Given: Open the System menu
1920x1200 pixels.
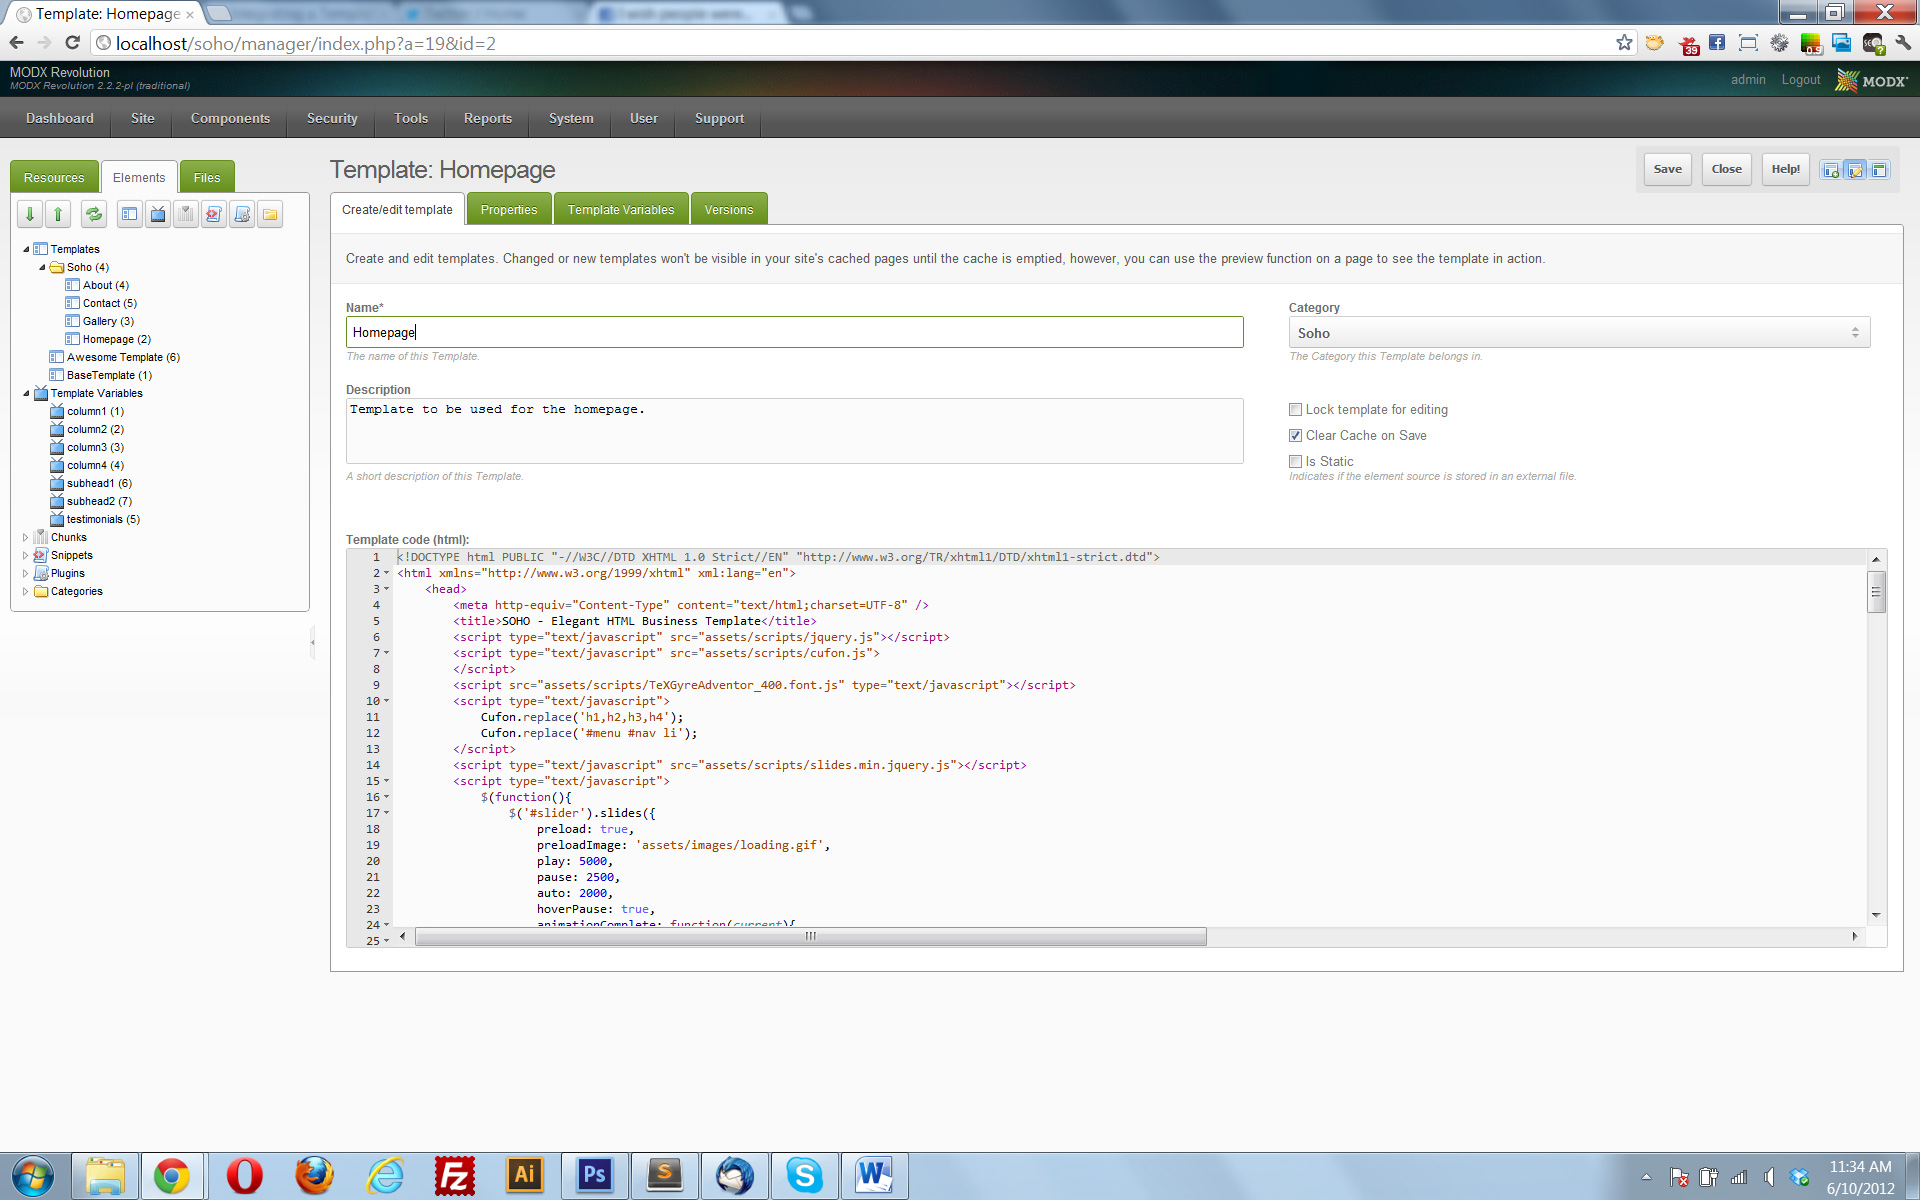Looking at the screenshot, I should tap(571, 118).
